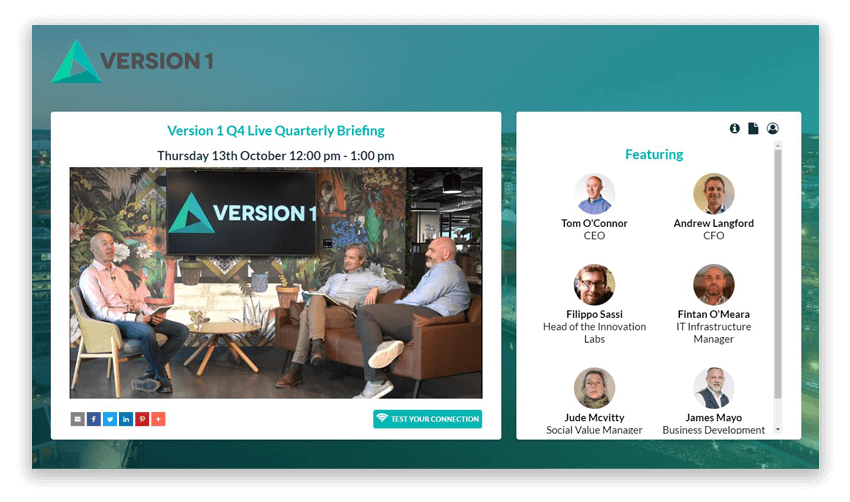850x502 pixels.
Task: Select Tom O'Connor's profile photo
Action: tap(594, 194)
